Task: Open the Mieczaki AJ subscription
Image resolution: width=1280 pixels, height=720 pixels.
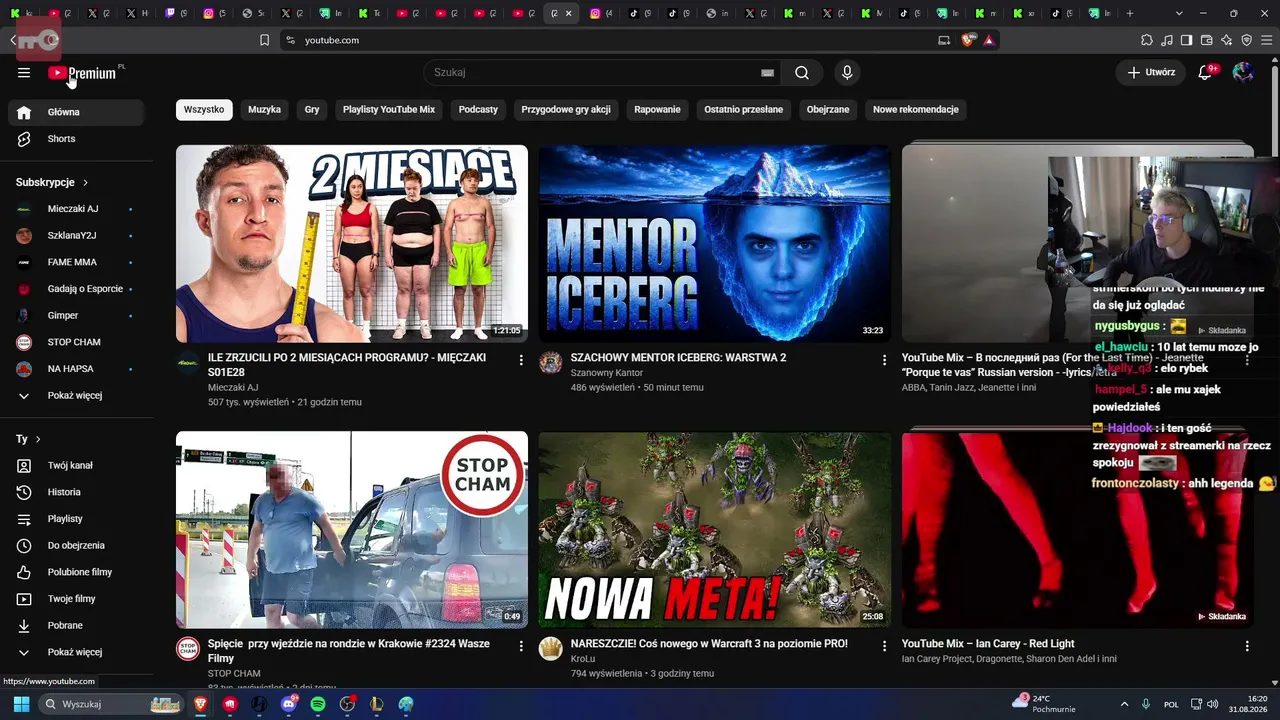Action: coord(76,209)
